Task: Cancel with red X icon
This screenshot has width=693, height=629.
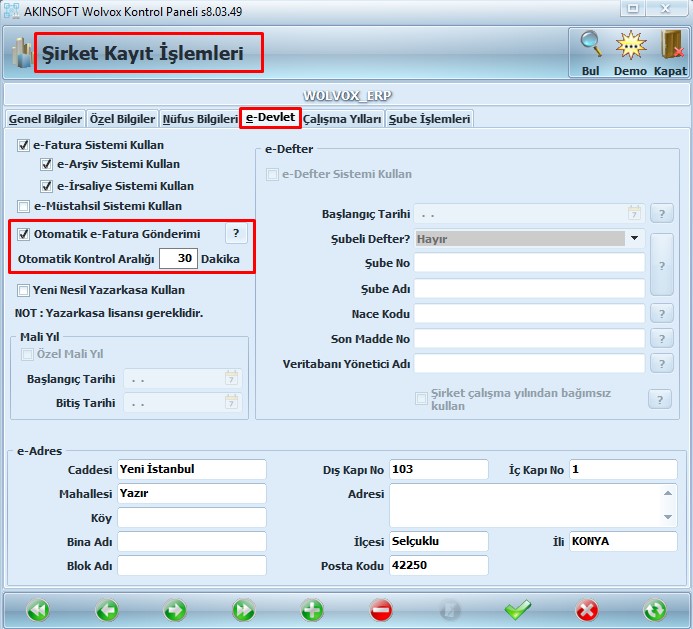Action: click(586, 610)
